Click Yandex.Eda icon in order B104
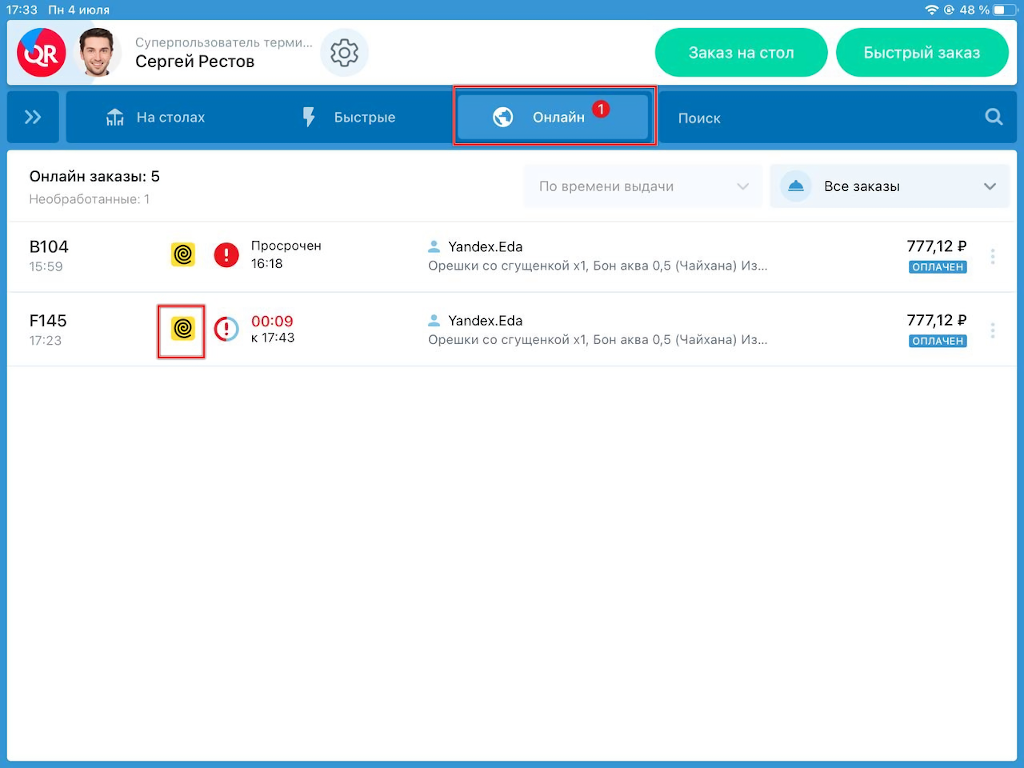This screenshot has height=768, width=1024. [183, 255]
